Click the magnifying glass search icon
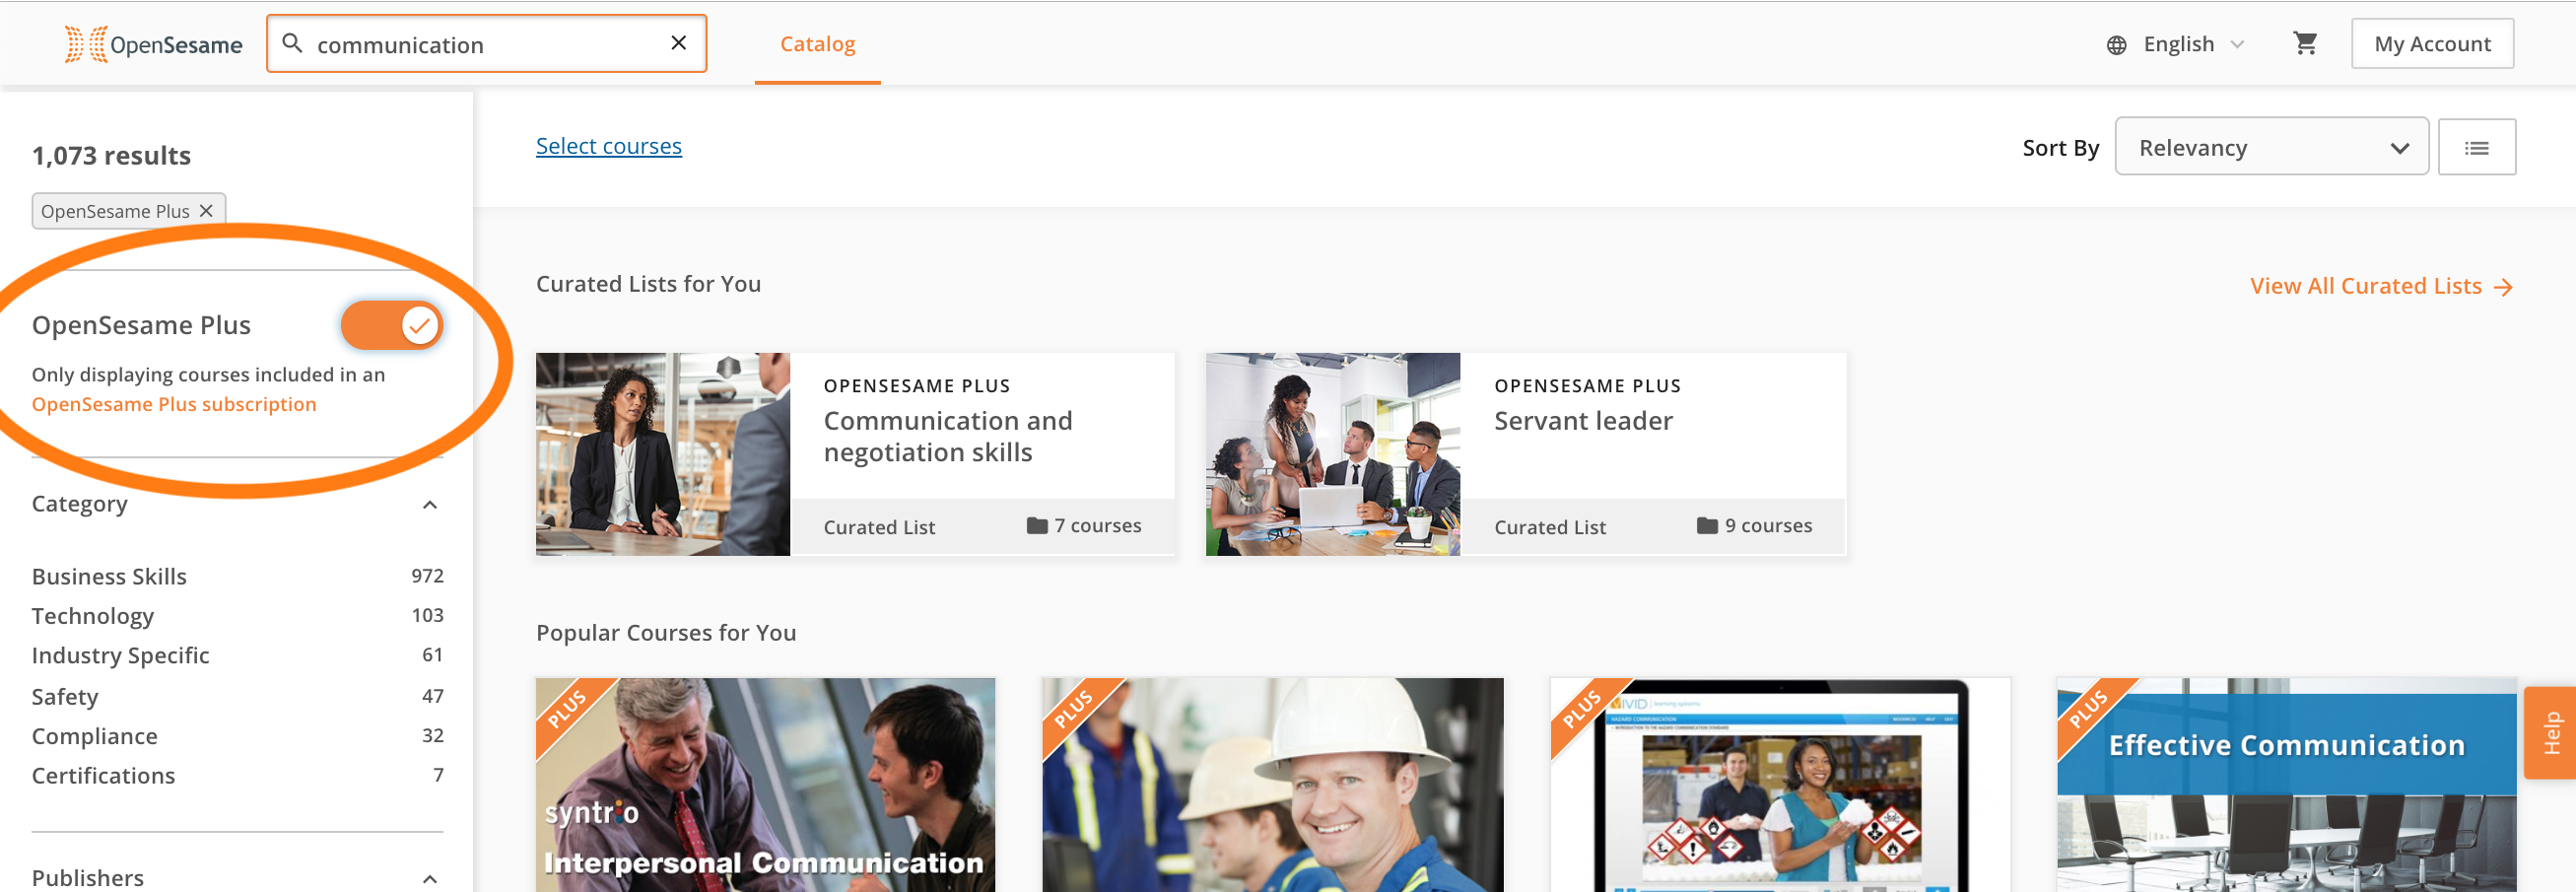The width and height of the screenshot is (2576, 892). pyautogui.click(x=292, y=43)
